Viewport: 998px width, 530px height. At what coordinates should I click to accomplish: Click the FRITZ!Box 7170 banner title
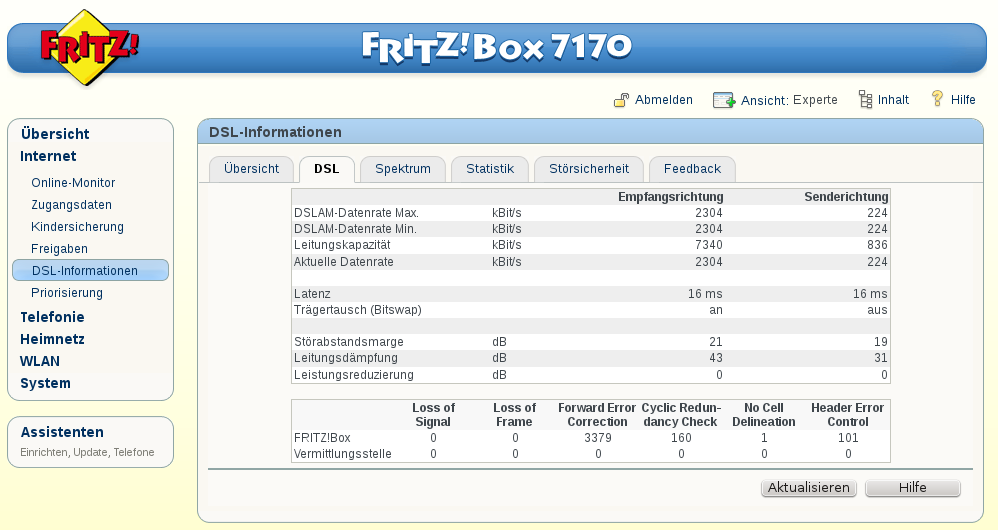point(497,48)
